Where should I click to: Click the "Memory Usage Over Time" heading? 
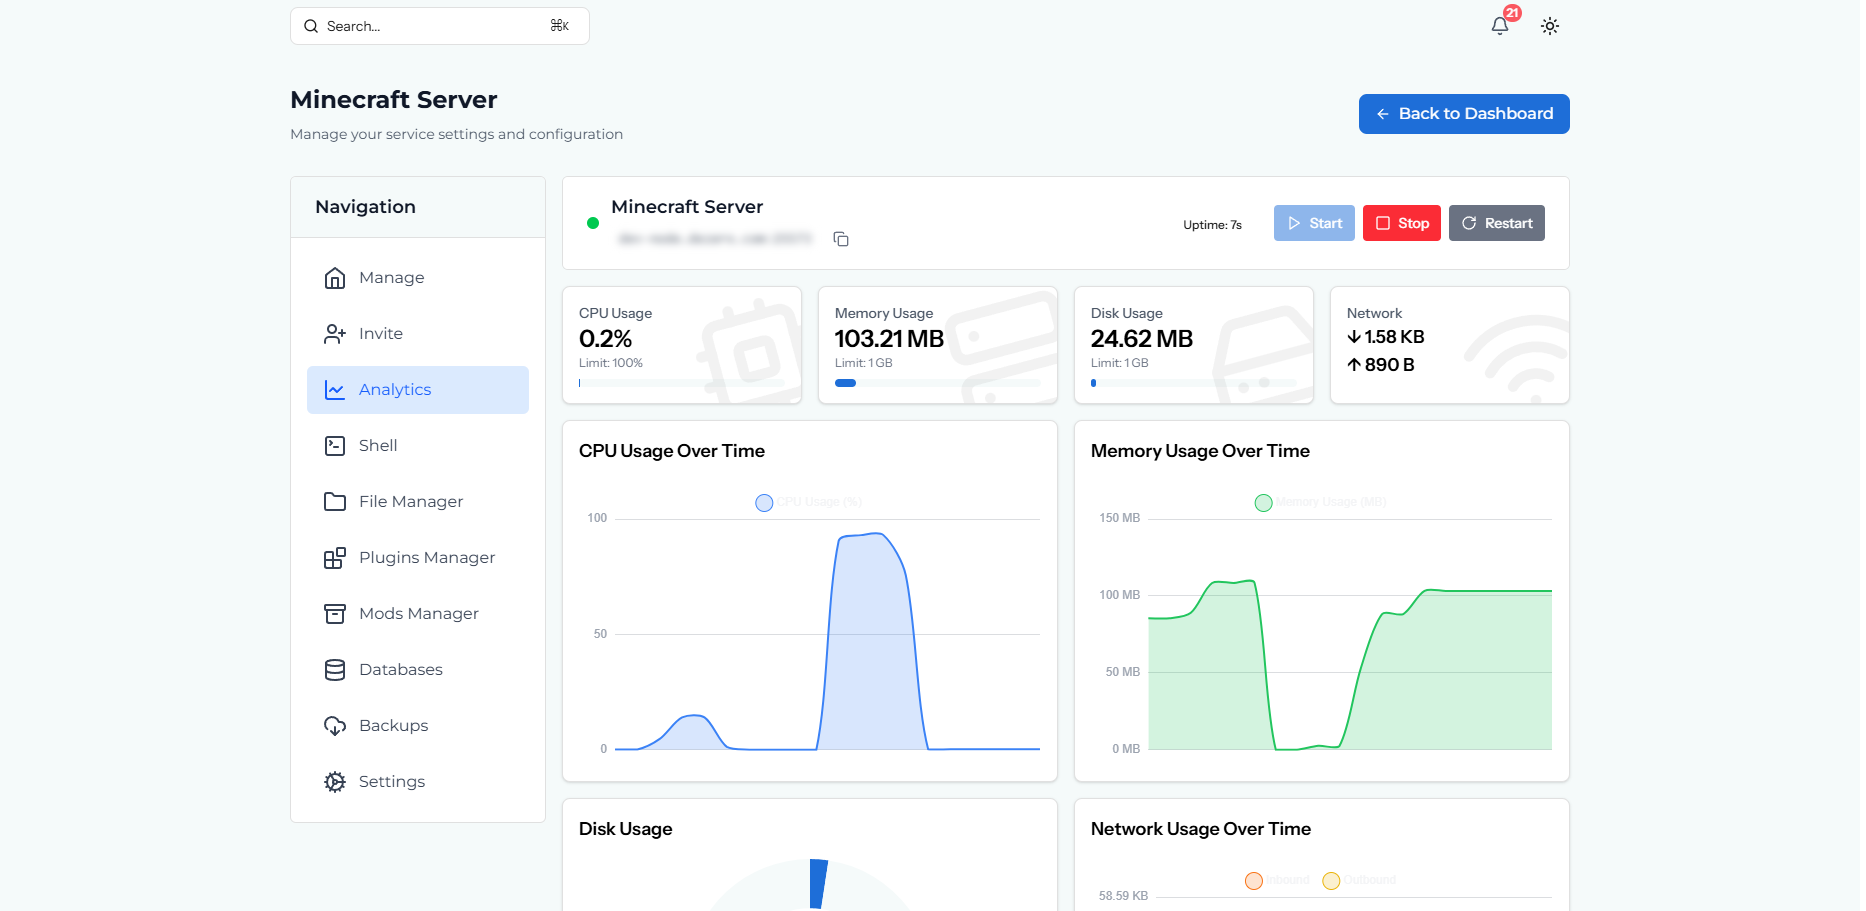(1200, 451)
